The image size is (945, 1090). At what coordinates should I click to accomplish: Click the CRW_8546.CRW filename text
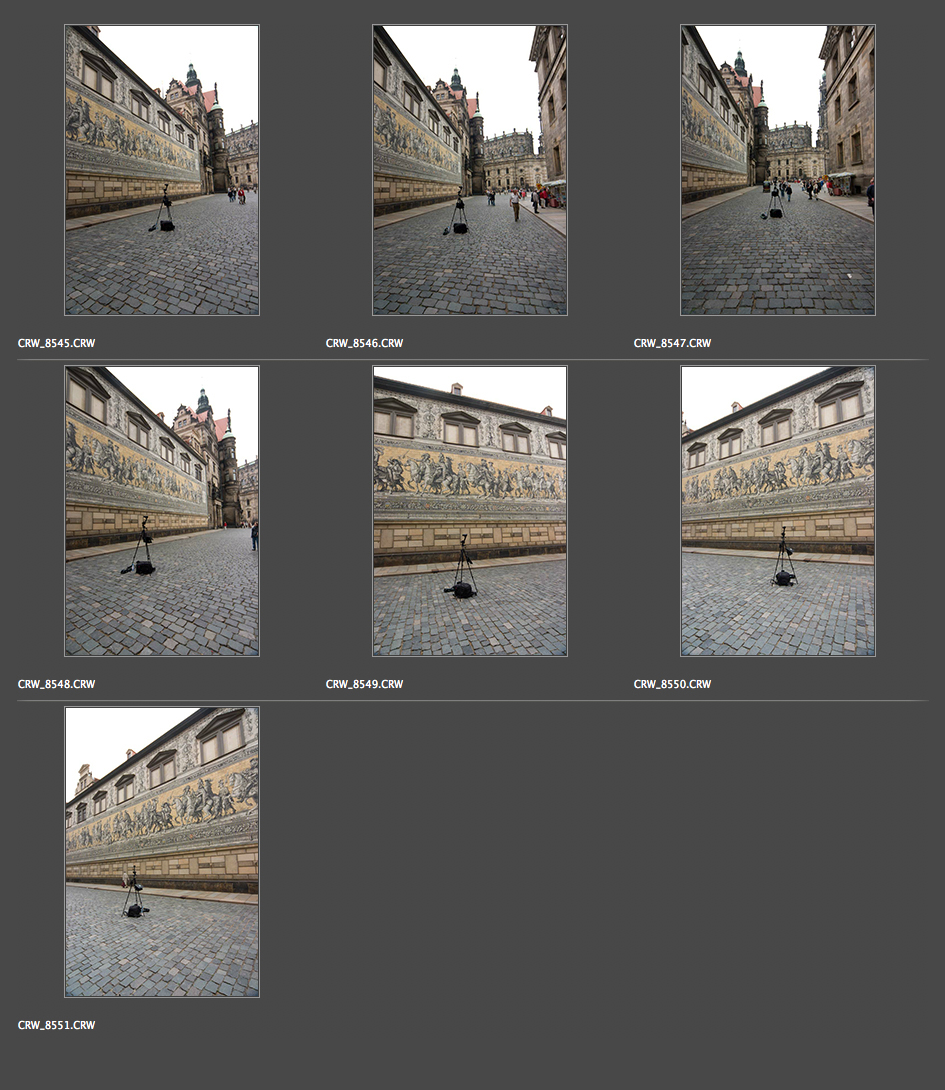point(364,343)
